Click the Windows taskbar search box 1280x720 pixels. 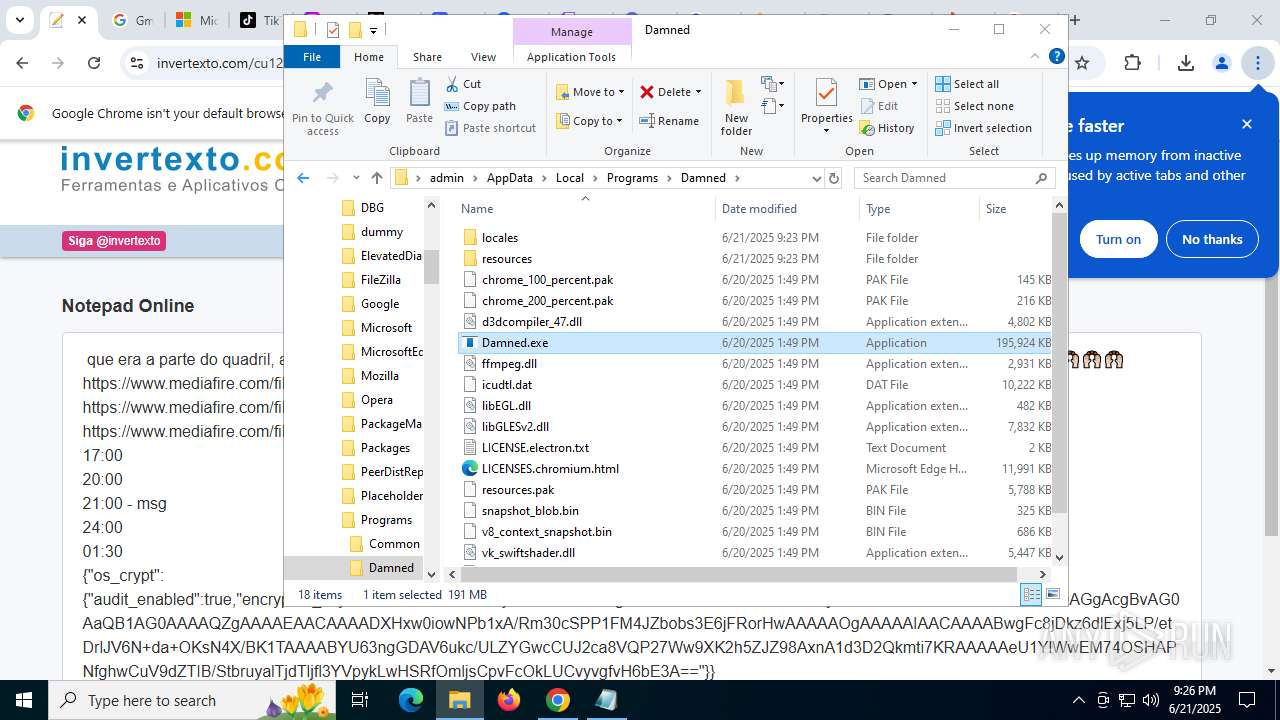coord(192,700)
